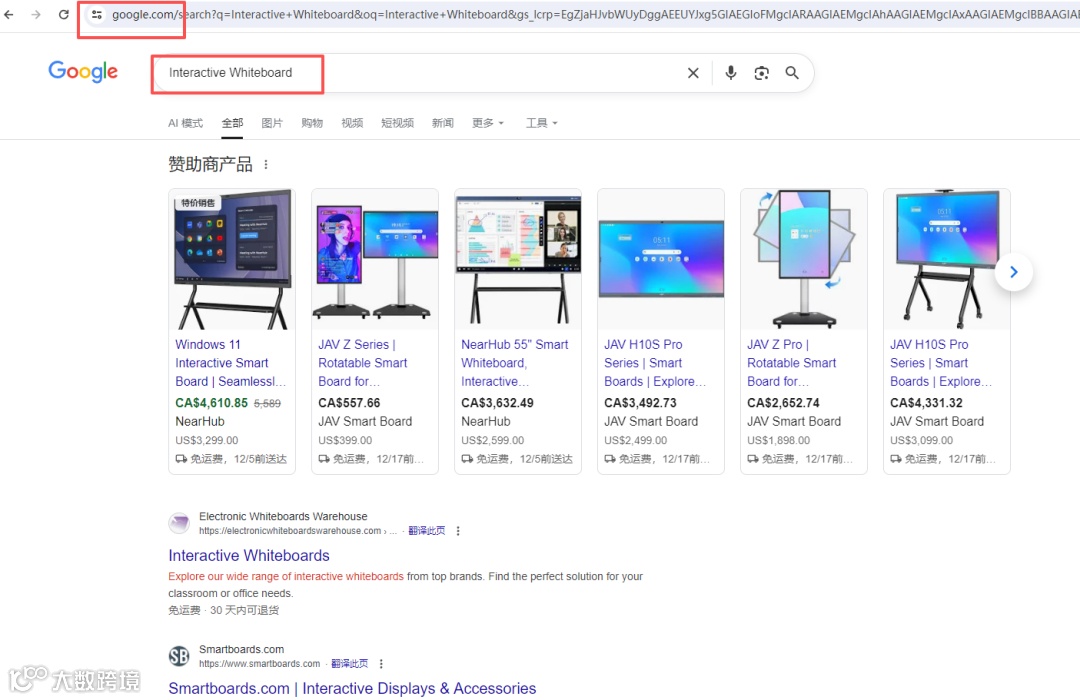Click the CA$3,632.49 price
The width and height of the screenshot is (1080, 700).
(497, 402)
